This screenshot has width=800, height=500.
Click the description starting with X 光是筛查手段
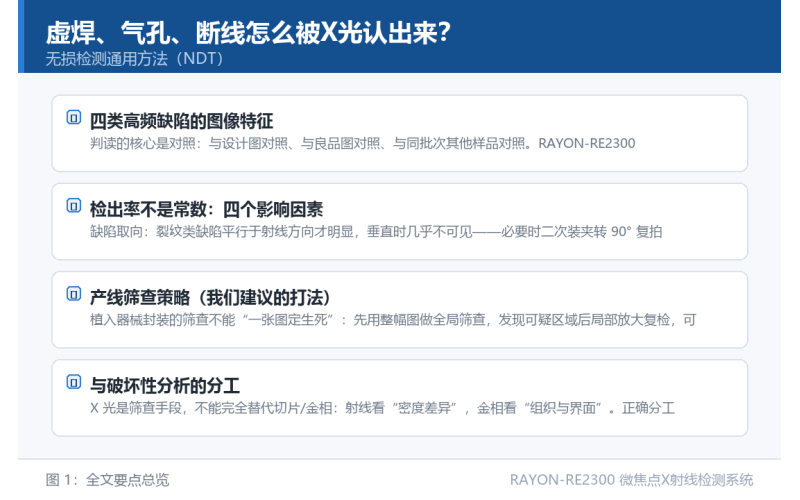click(382, 409)
